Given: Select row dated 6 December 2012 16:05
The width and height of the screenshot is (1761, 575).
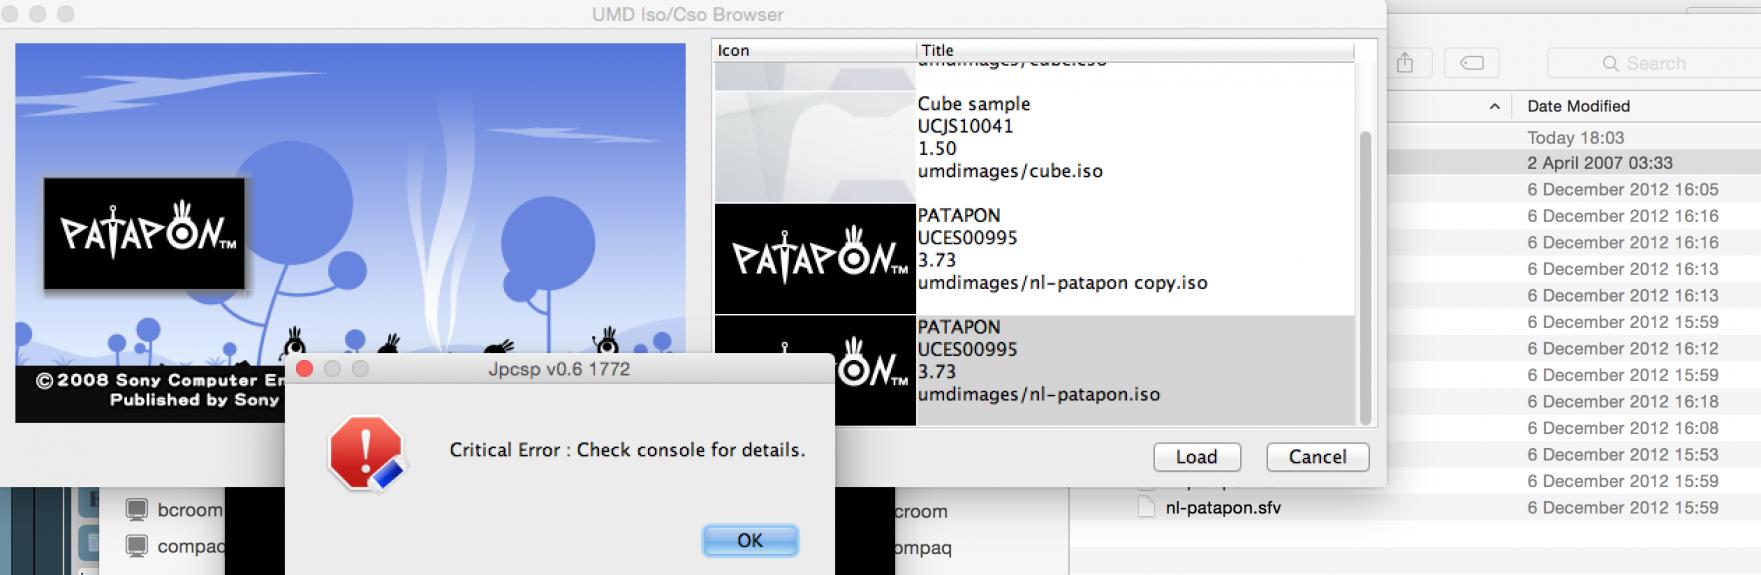Looking at the screenshot, I should tap(1575, 189).
